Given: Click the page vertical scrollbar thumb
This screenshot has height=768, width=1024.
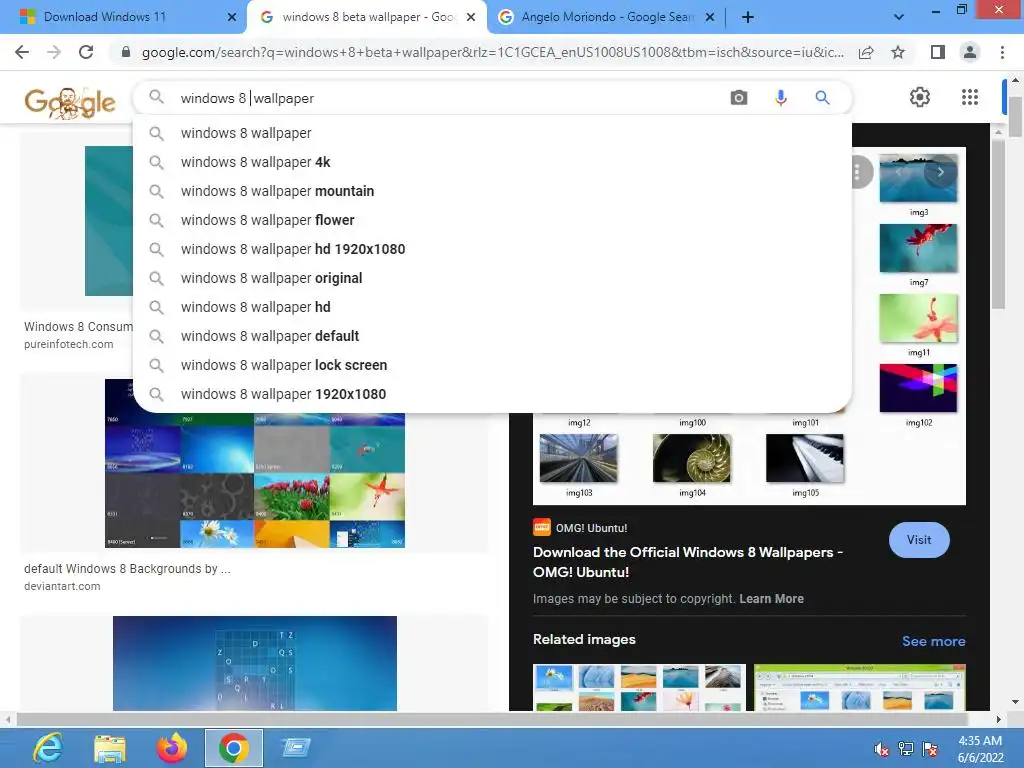Looking at the screenshot, I should pos(1014,116).
